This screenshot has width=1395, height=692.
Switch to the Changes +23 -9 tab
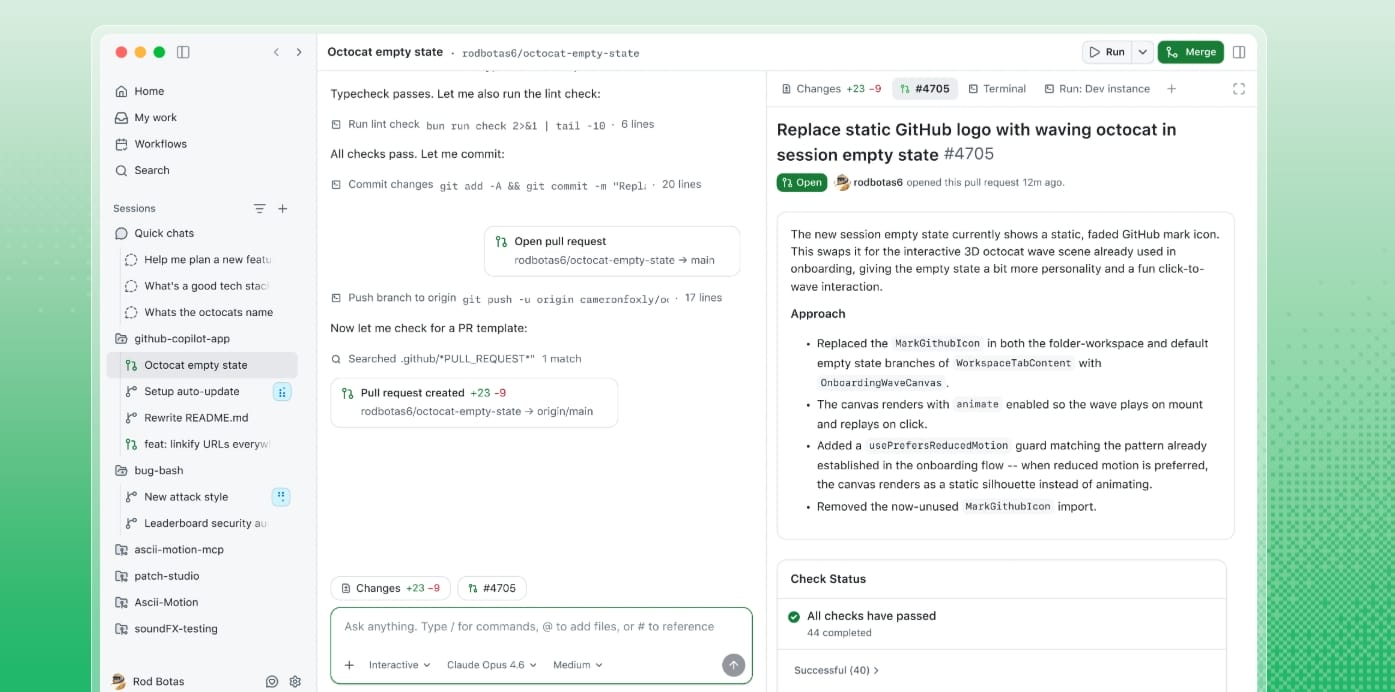pos(831,89)
